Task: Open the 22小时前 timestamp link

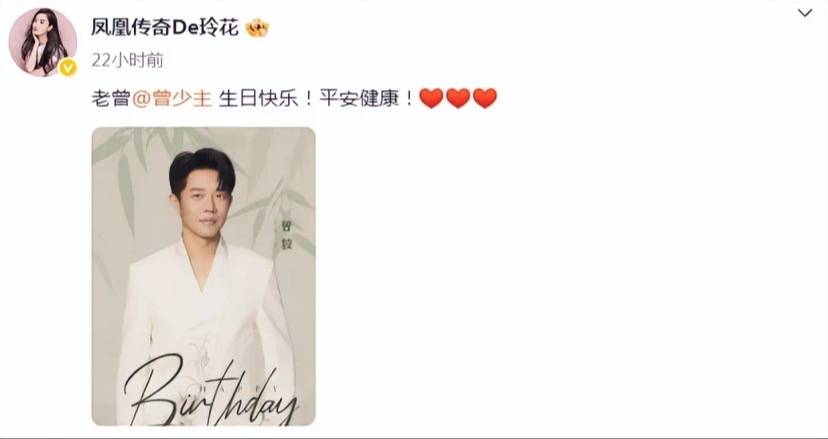Action: click(127, 60)
